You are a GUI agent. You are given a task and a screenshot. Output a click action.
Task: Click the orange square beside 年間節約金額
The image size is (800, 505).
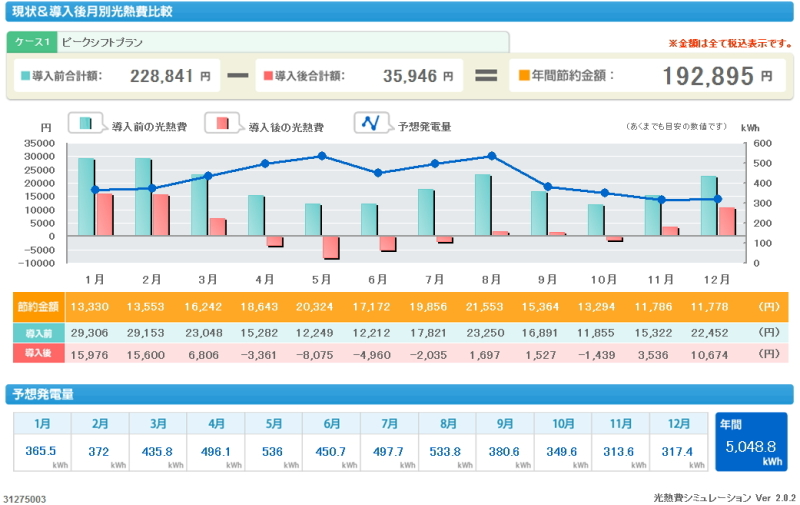click(522, 75)
